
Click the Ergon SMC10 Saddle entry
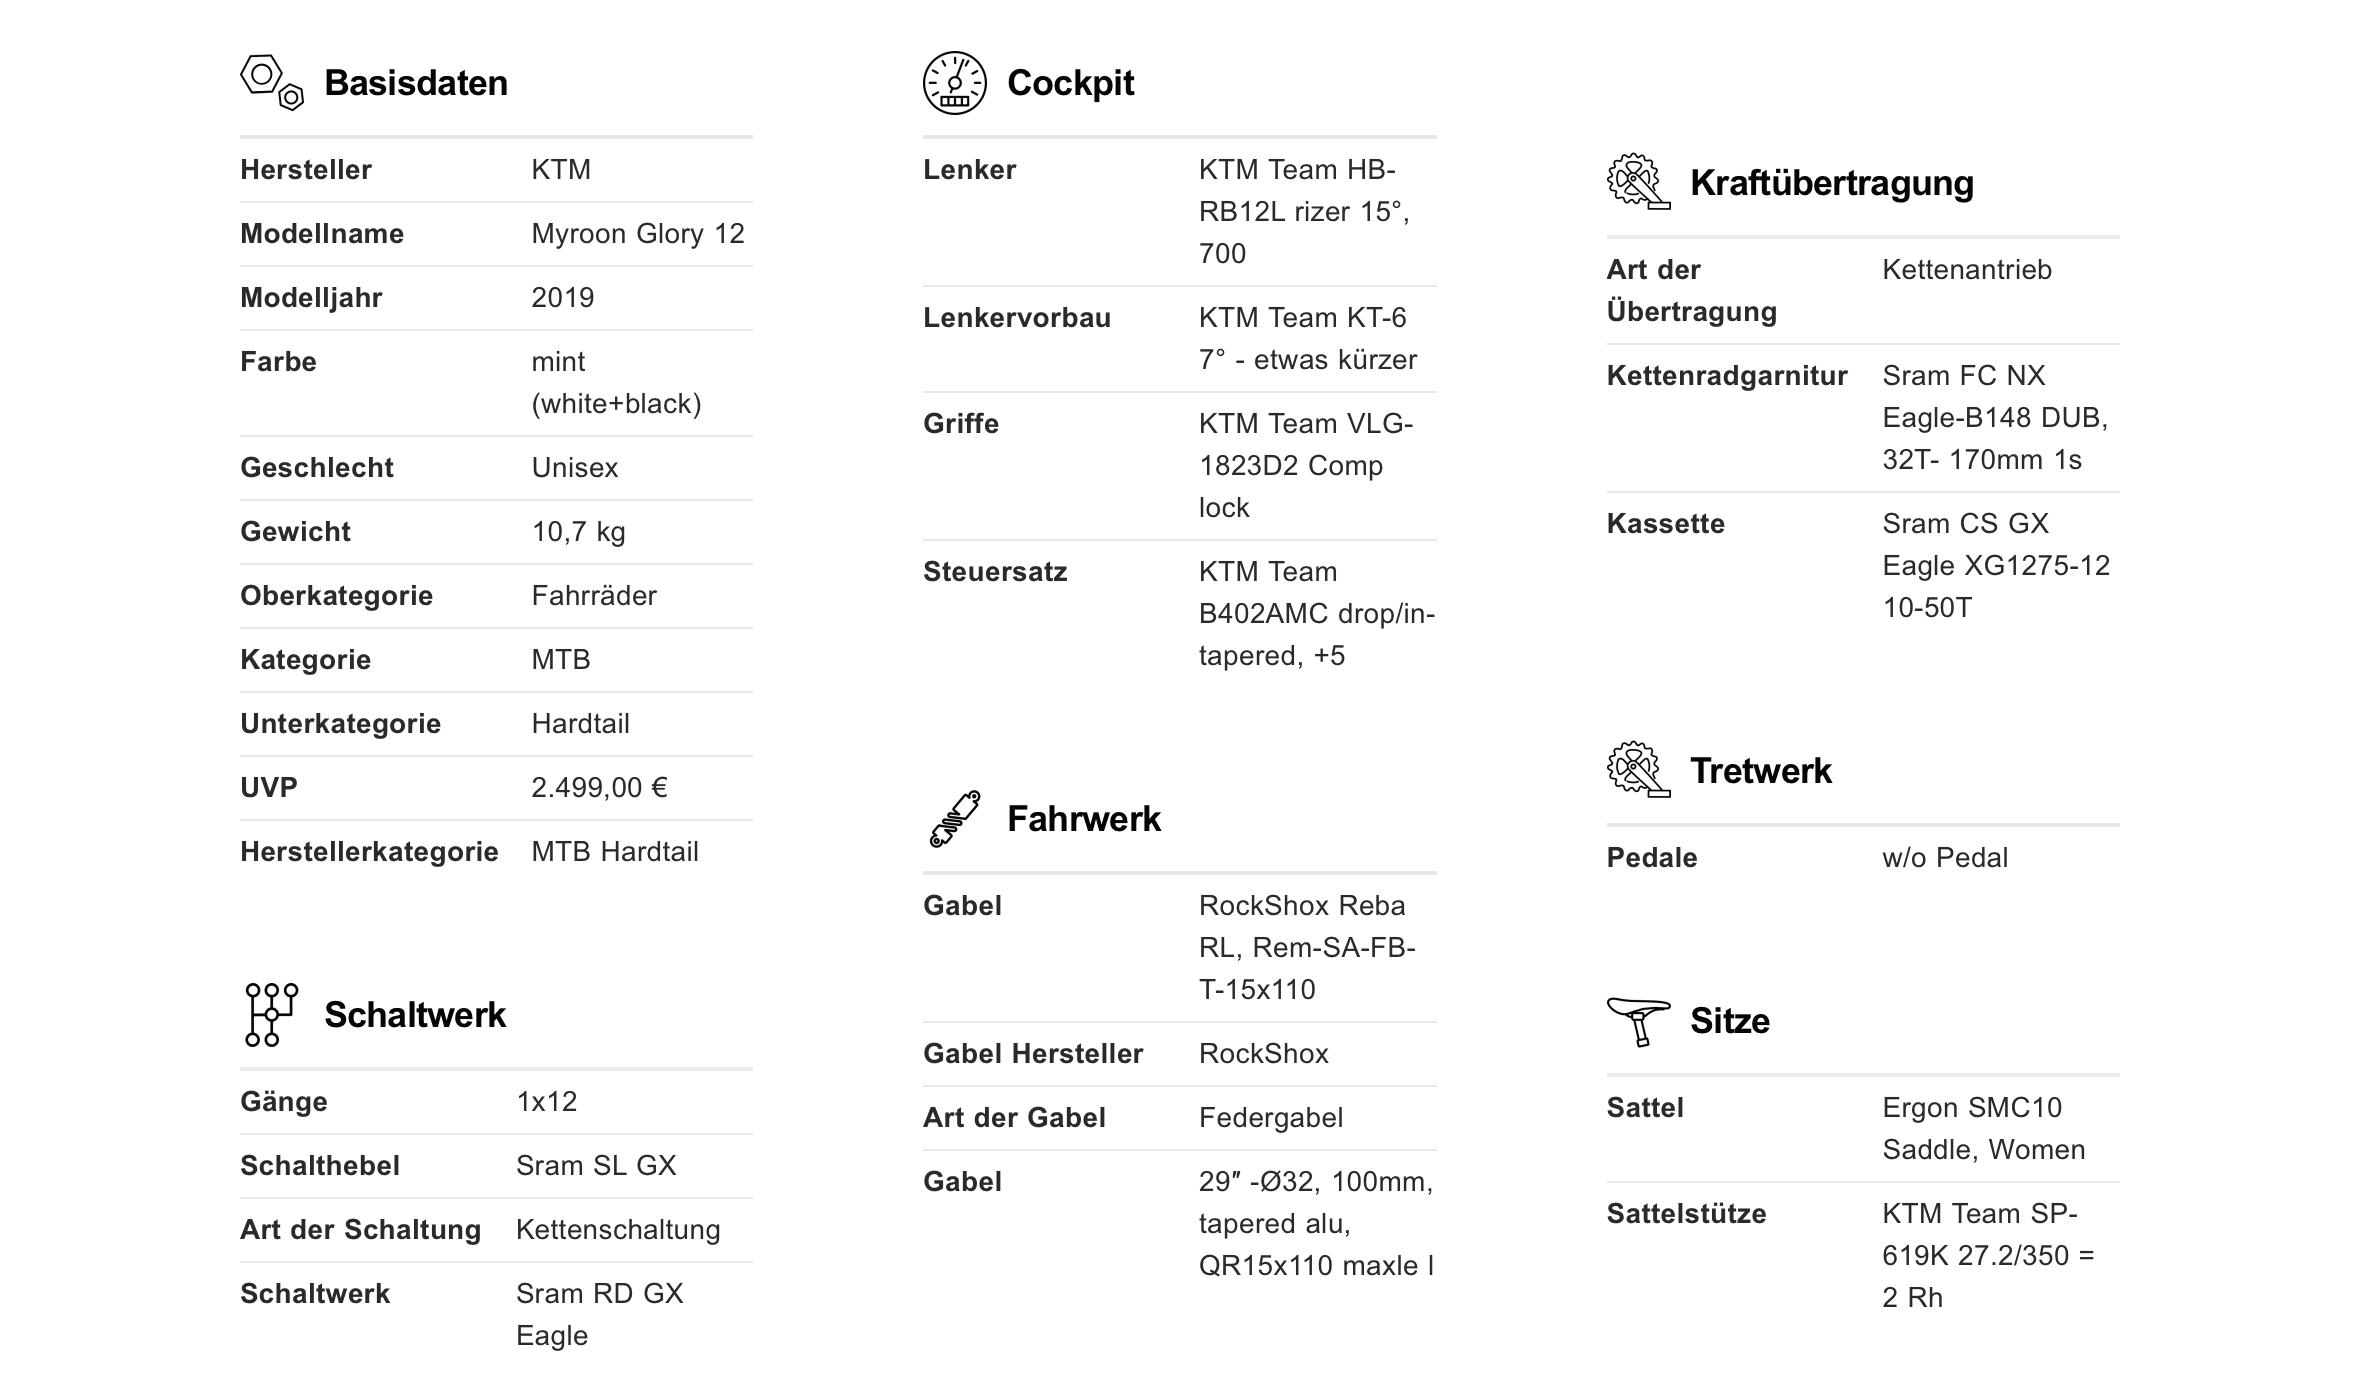1983,1128
